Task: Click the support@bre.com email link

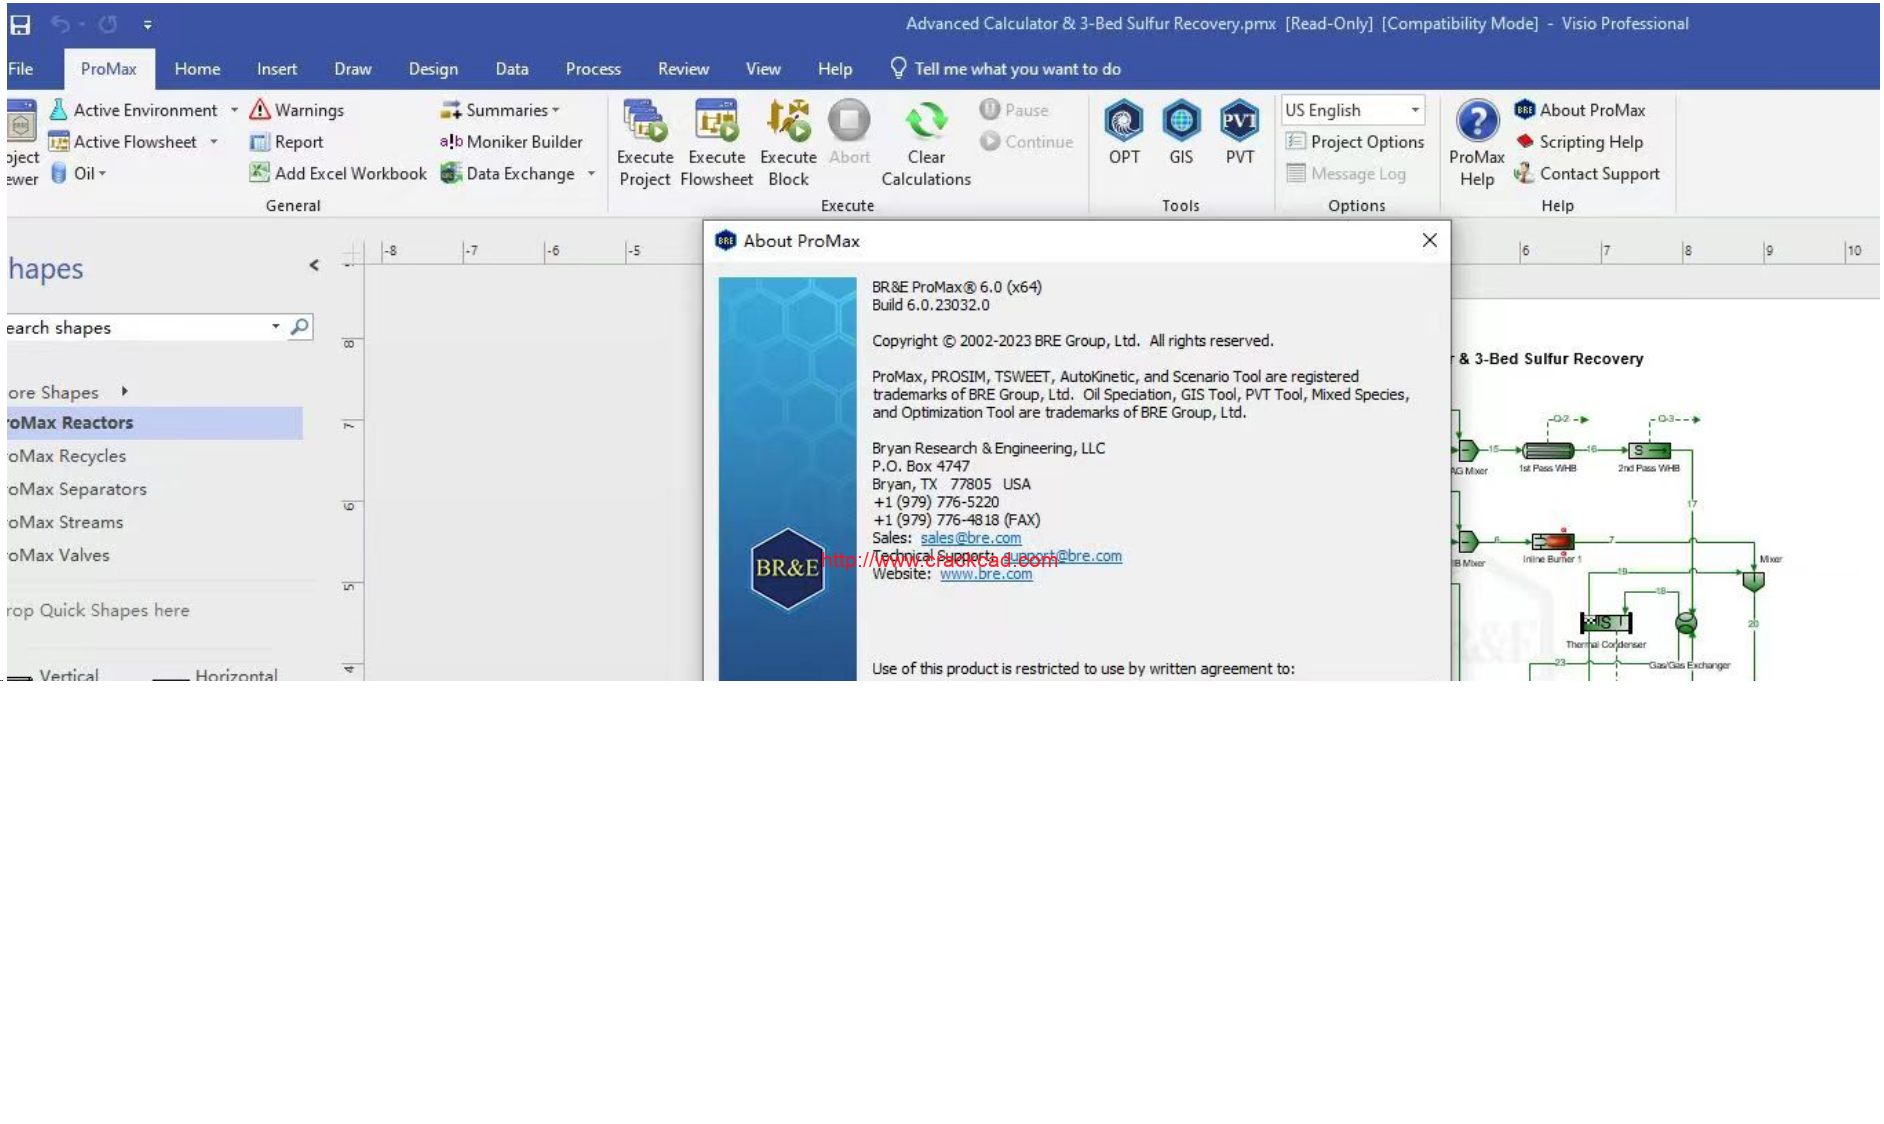Action: (1062, 556)
